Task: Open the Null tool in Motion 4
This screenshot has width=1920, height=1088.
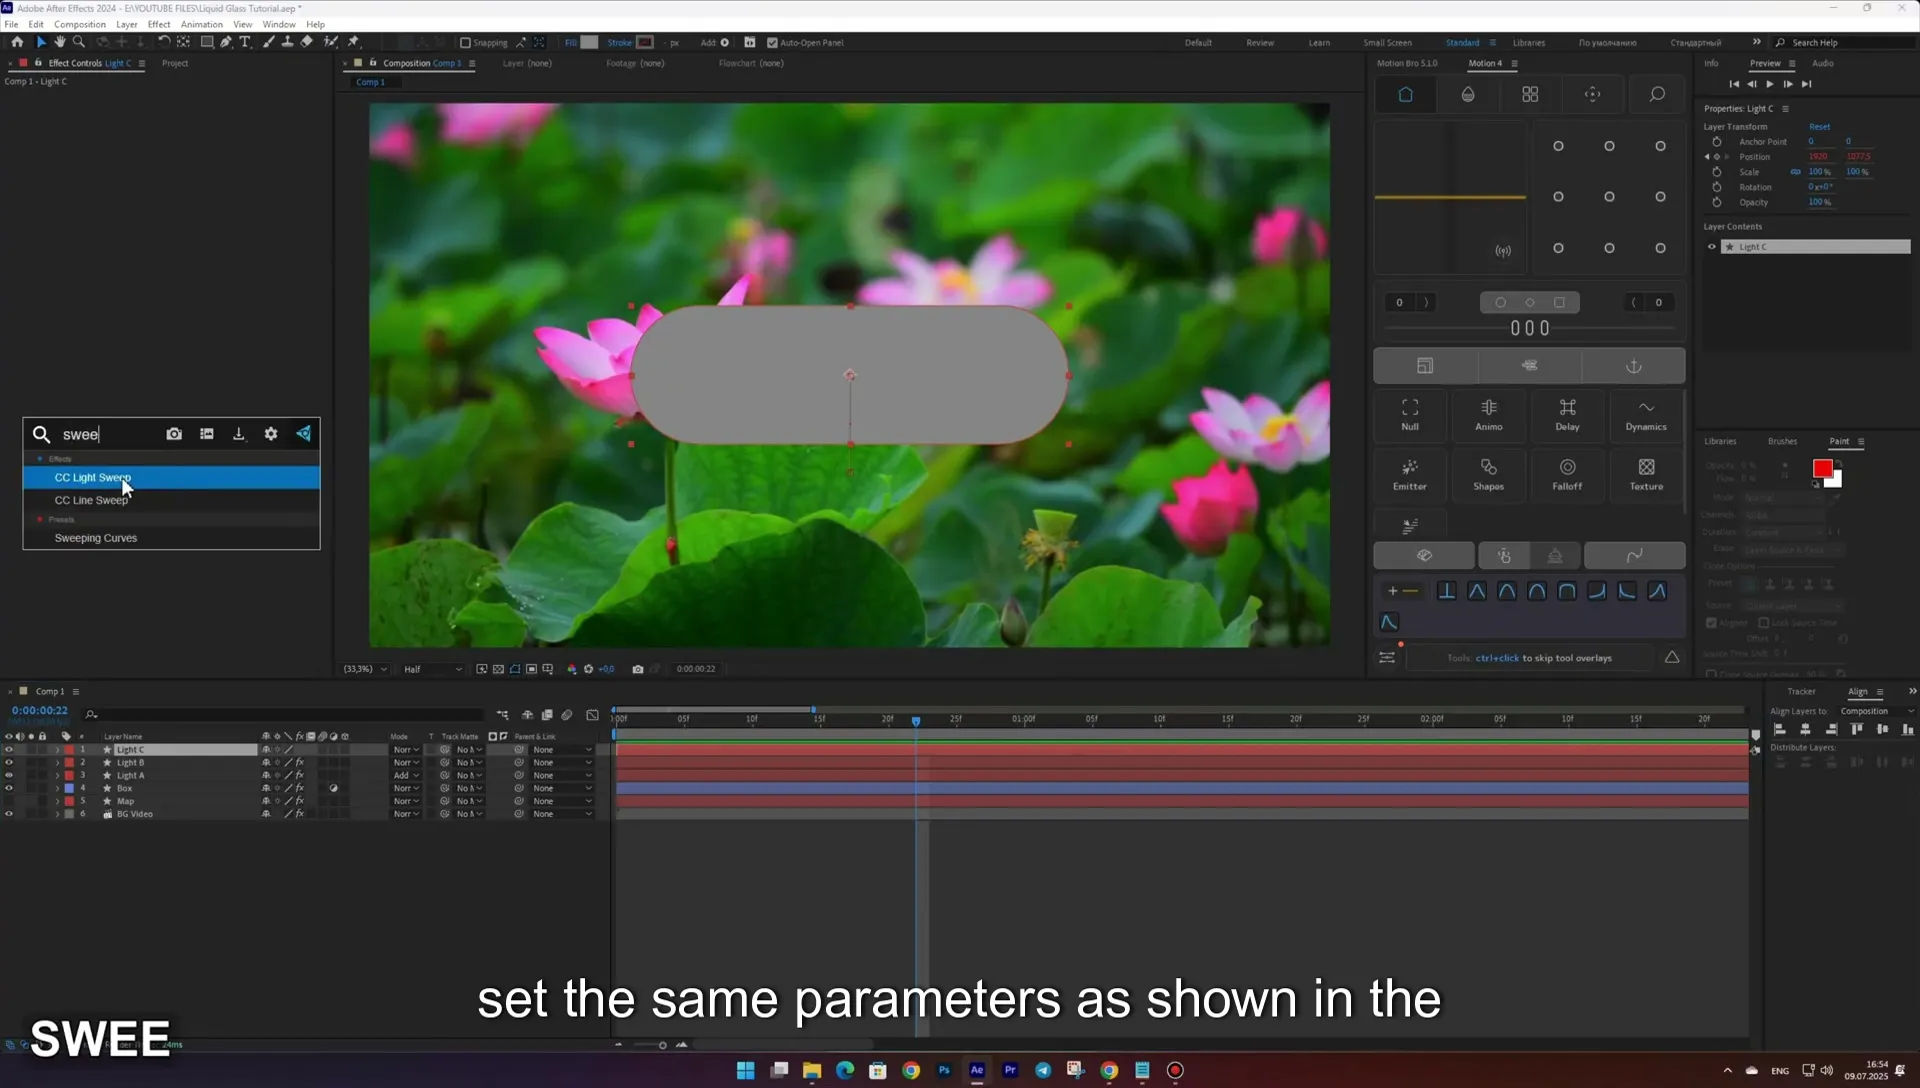Action: coord(1410,415)
